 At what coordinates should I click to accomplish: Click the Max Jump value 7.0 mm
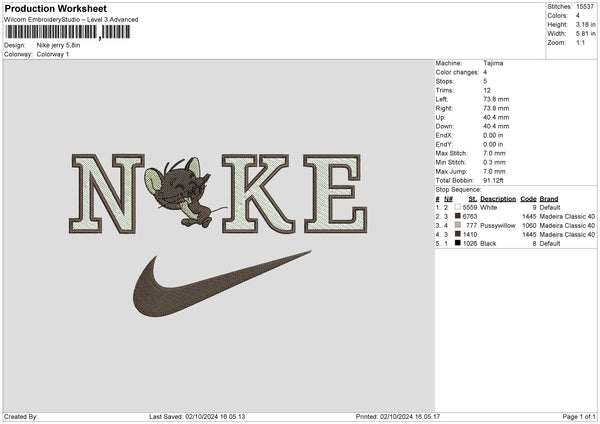[494, 171]
